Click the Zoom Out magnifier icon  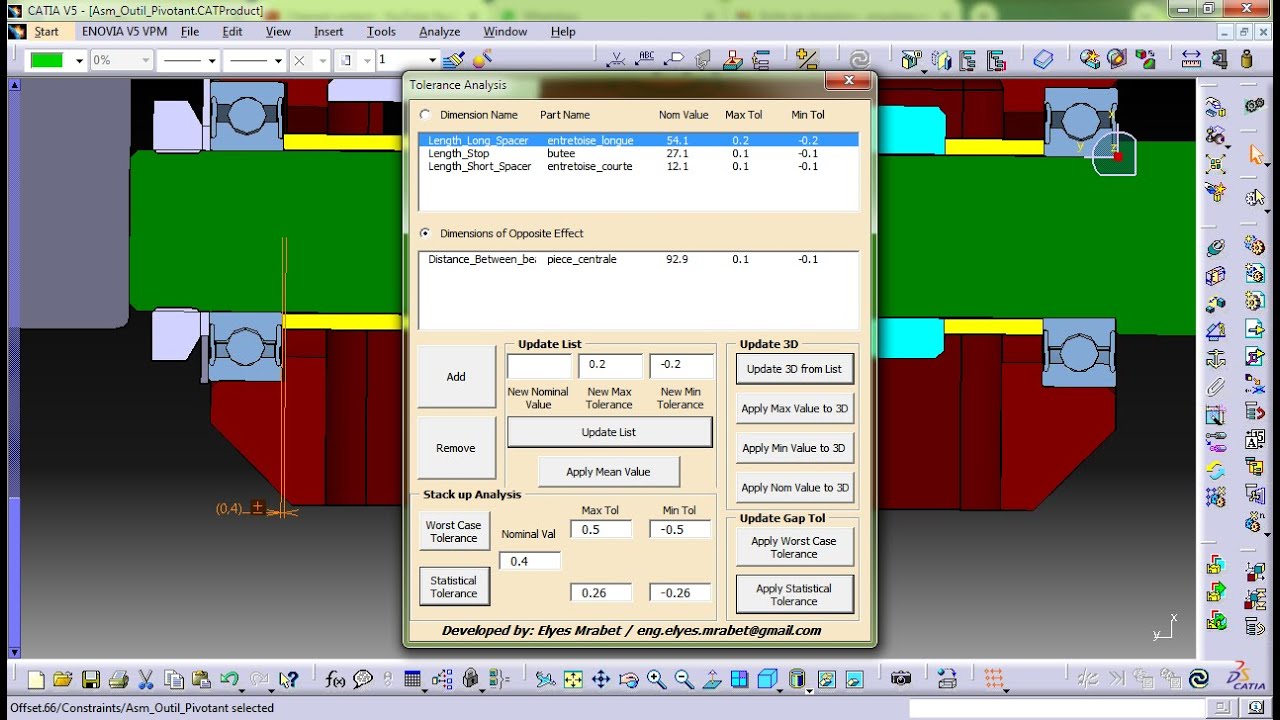(x=684, y=680)
